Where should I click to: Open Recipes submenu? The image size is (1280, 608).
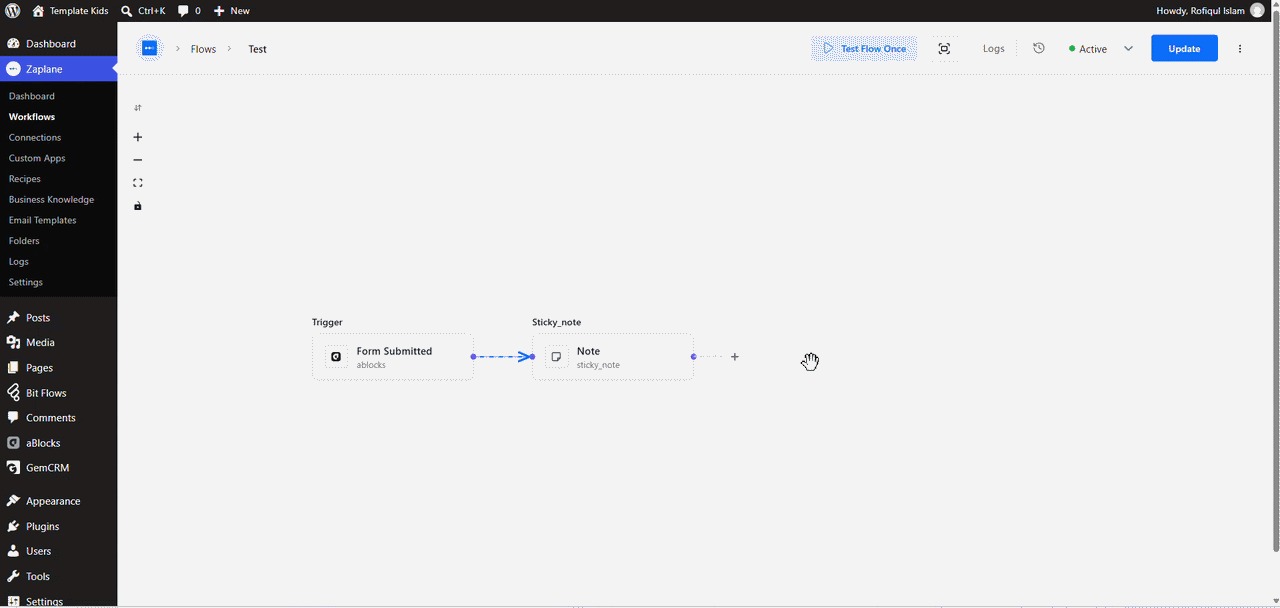pos(25,179)
